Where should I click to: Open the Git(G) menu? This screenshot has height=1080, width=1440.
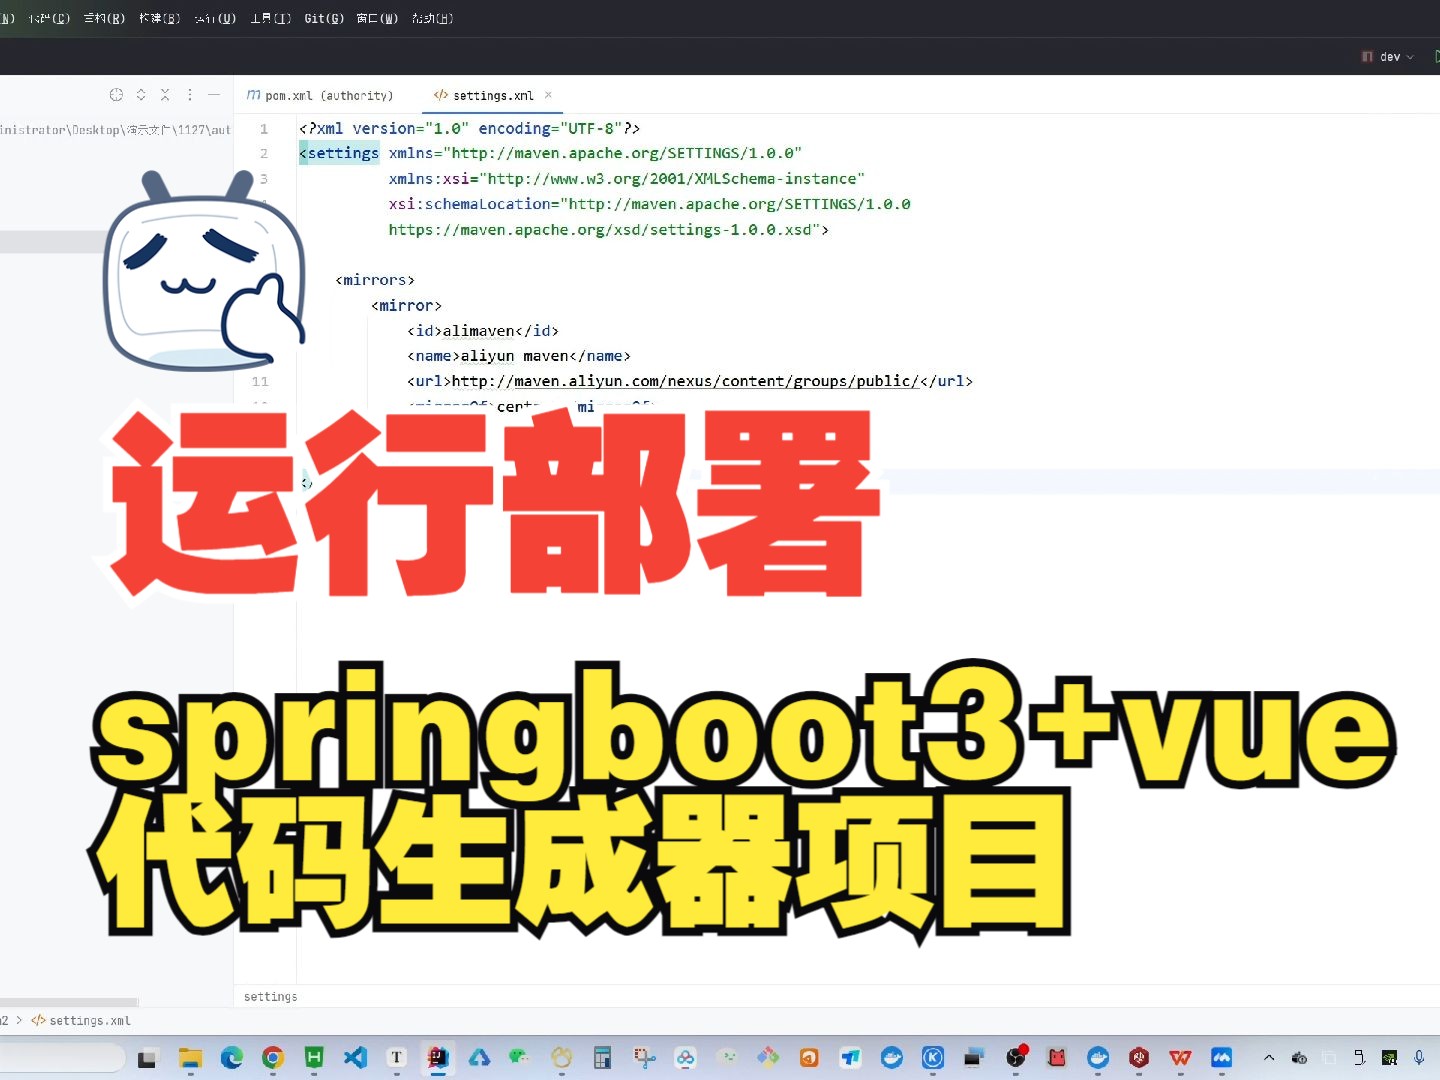[x=324, y=18]
